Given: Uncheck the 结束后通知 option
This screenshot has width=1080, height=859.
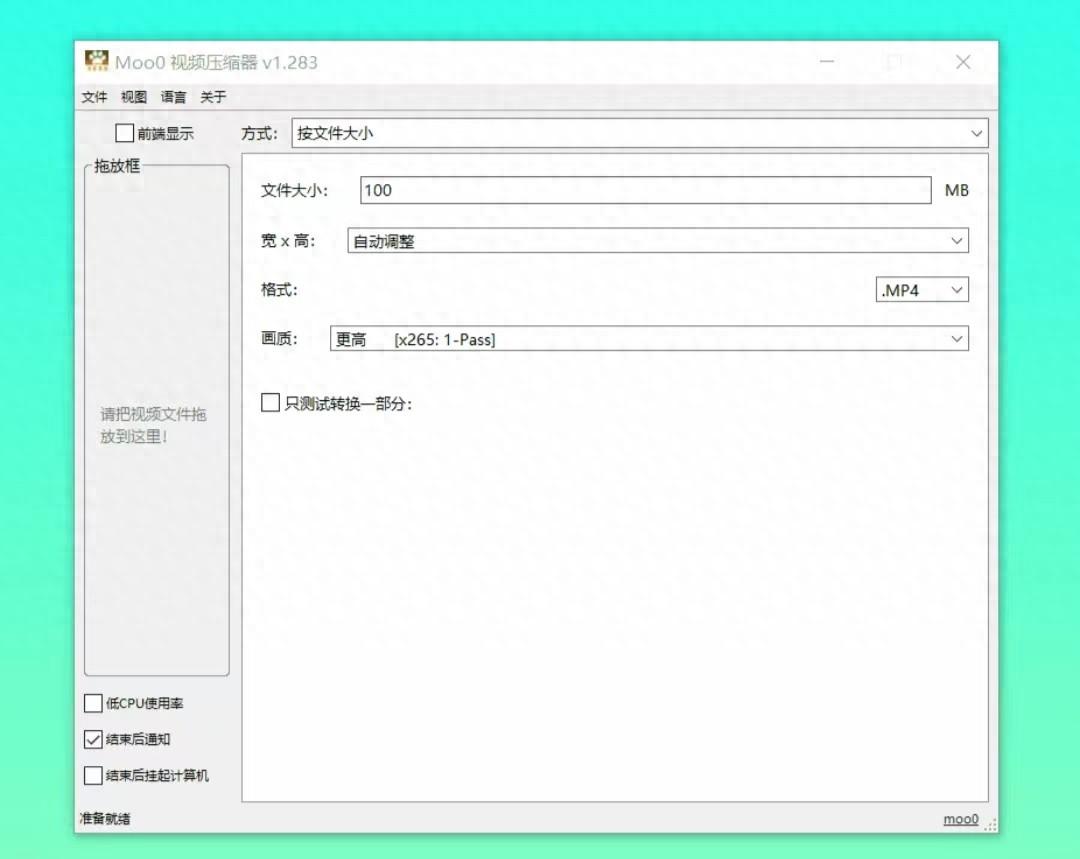Looking at the screenshot, I should coord(93,740).
